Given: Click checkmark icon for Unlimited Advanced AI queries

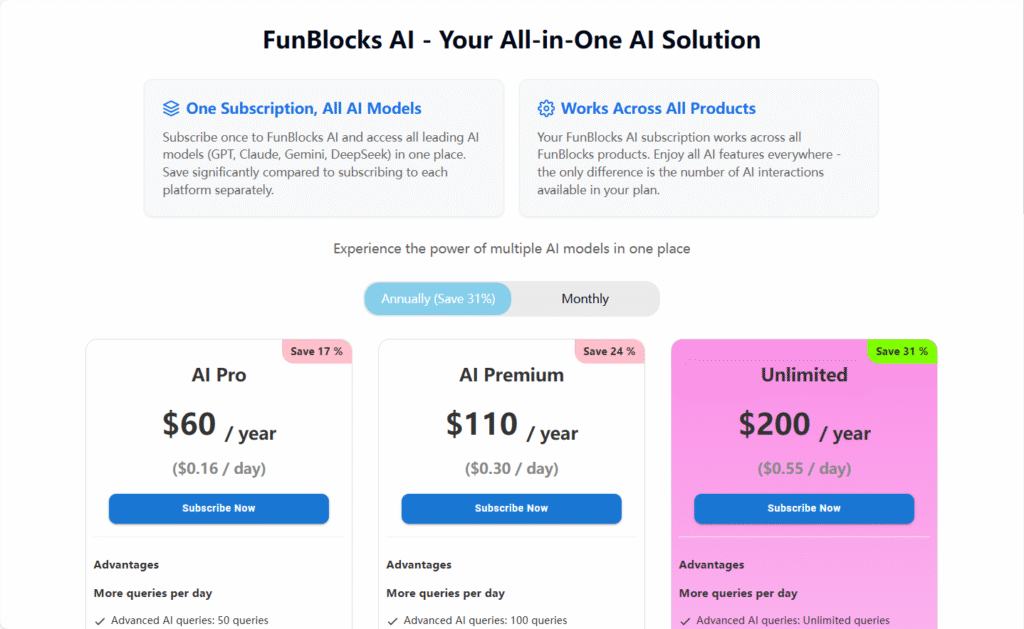Looking at the screenshot, I should point(685,621).
